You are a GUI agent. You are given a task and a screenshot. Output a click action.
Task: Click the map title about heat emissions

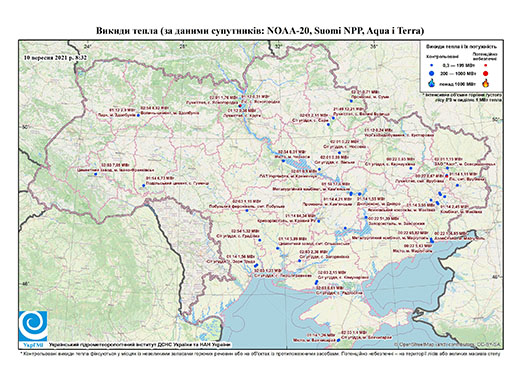point(260,31)
